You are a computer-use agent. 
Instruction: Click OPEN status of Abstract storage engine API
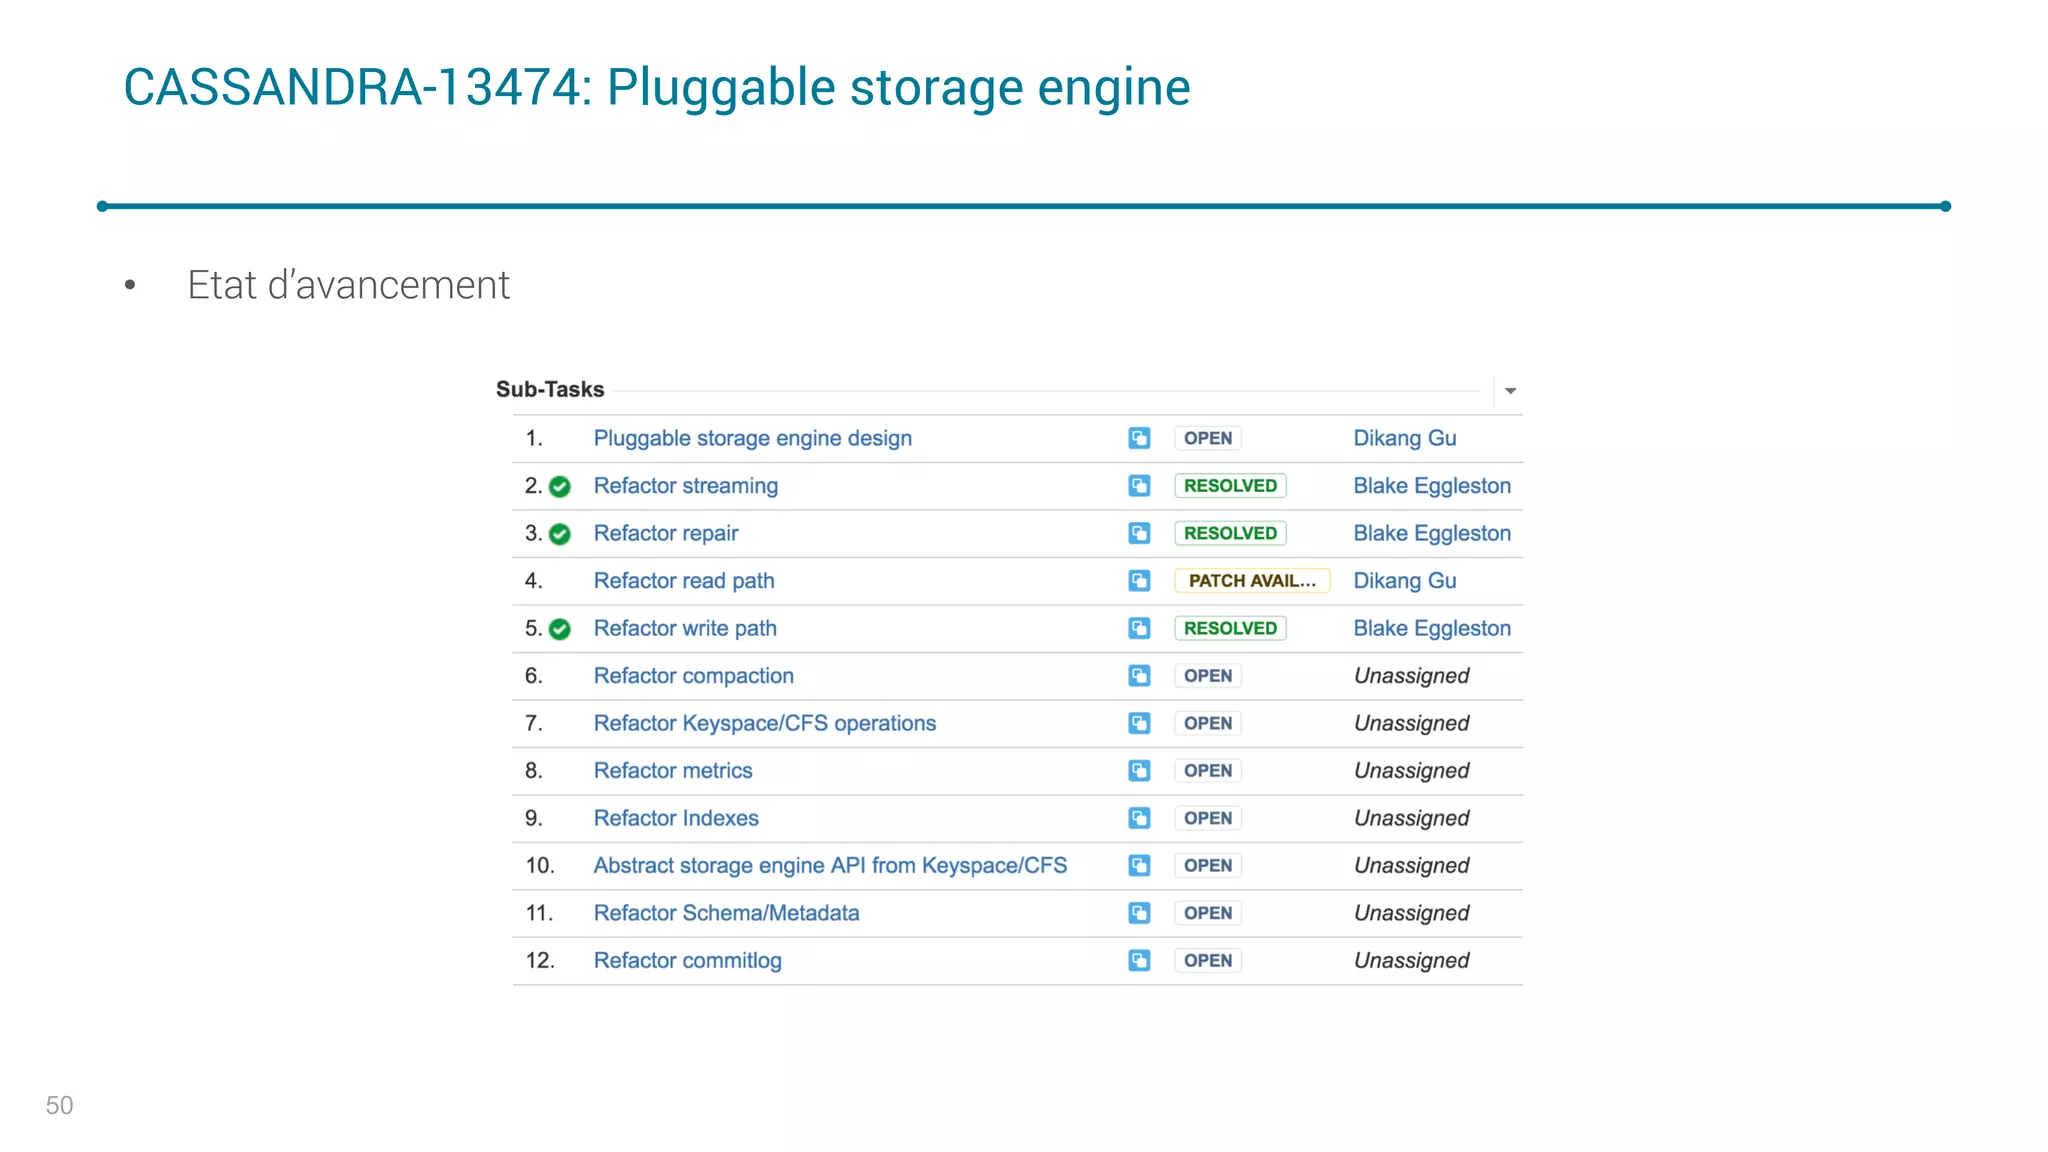pyautogui.click(x=1208, y=866)
